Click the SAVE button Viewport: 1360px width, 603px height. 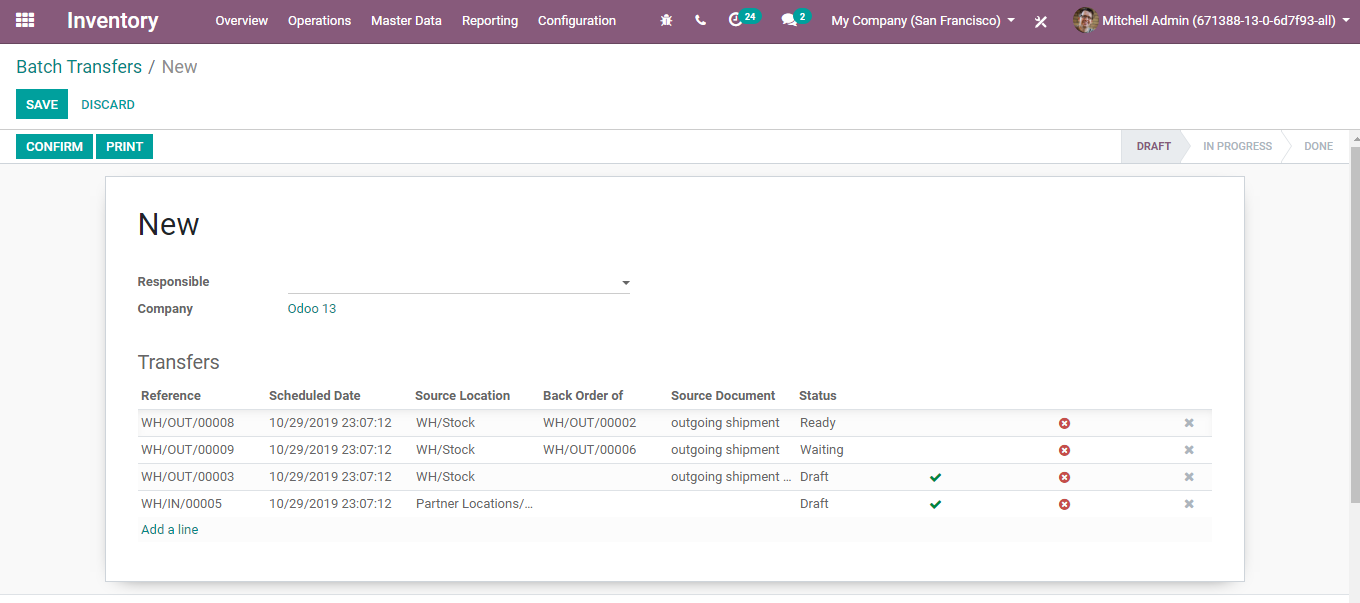click(x=42, y=104)
